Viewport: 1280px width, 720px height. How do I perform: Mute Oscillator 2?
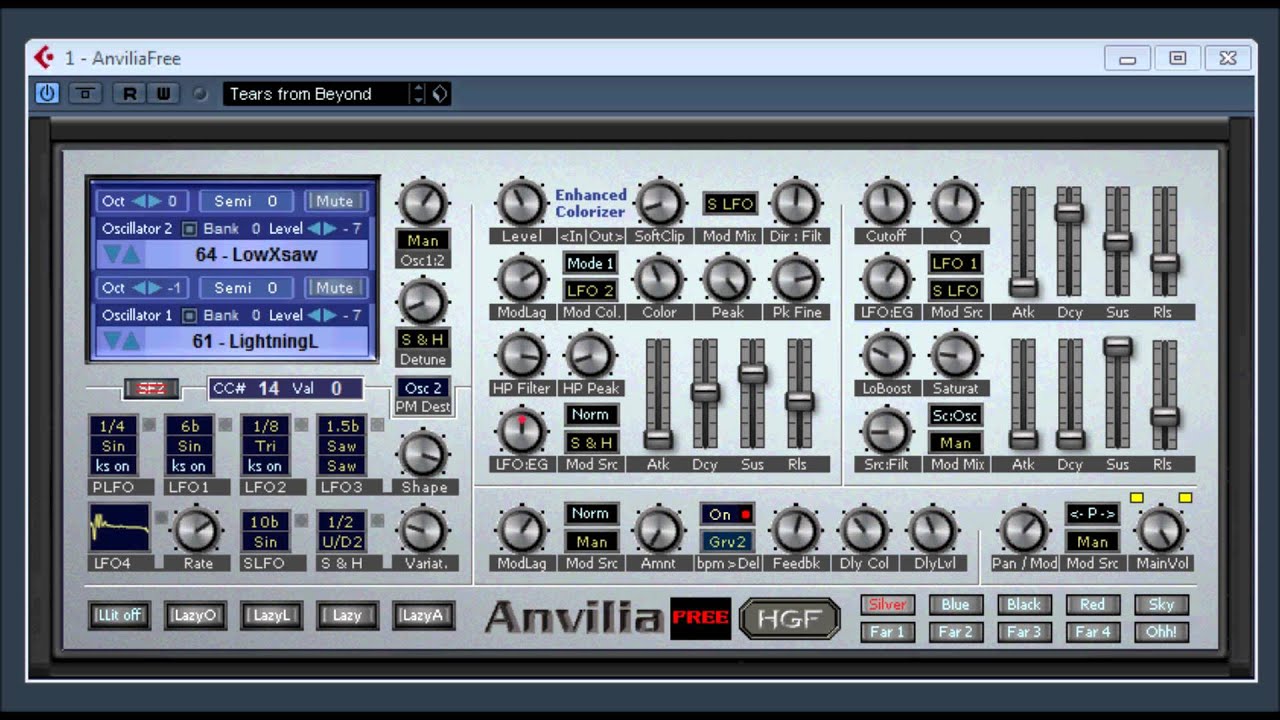(335, 201)
